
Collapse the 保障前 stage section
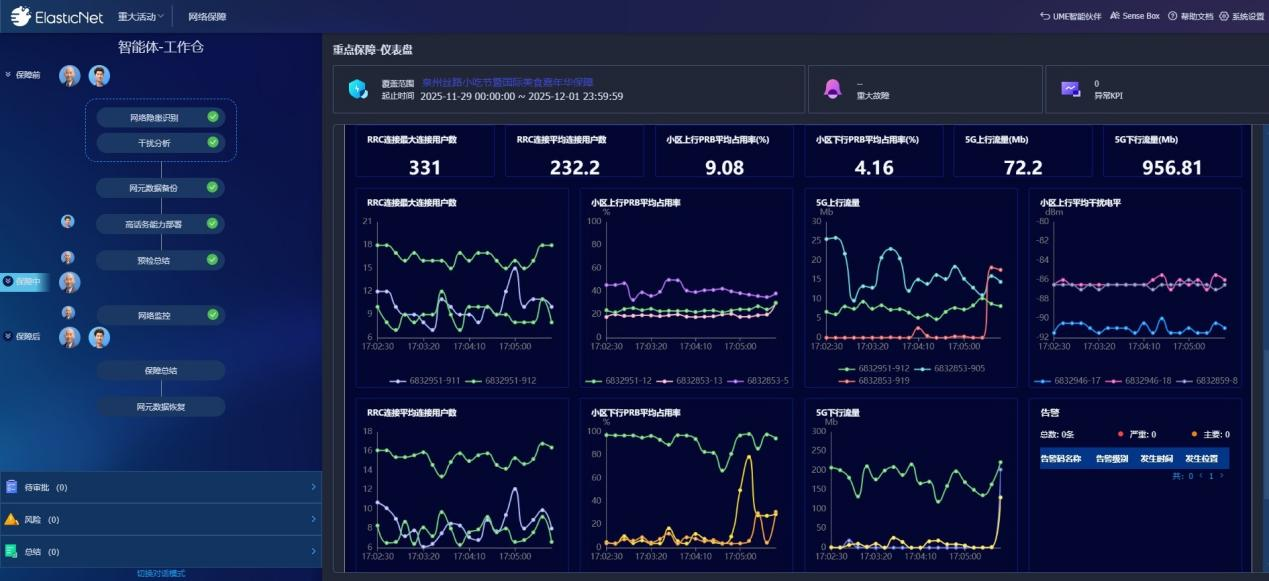click(8, 75)
